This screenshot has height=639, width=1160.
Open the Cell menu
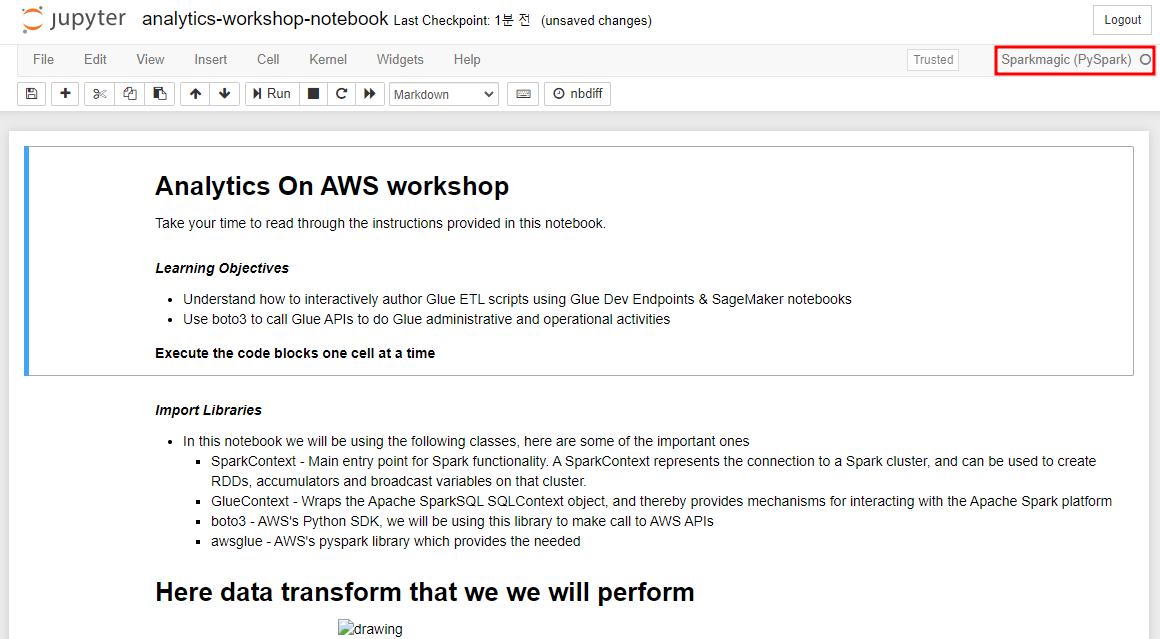coord(268,60)
